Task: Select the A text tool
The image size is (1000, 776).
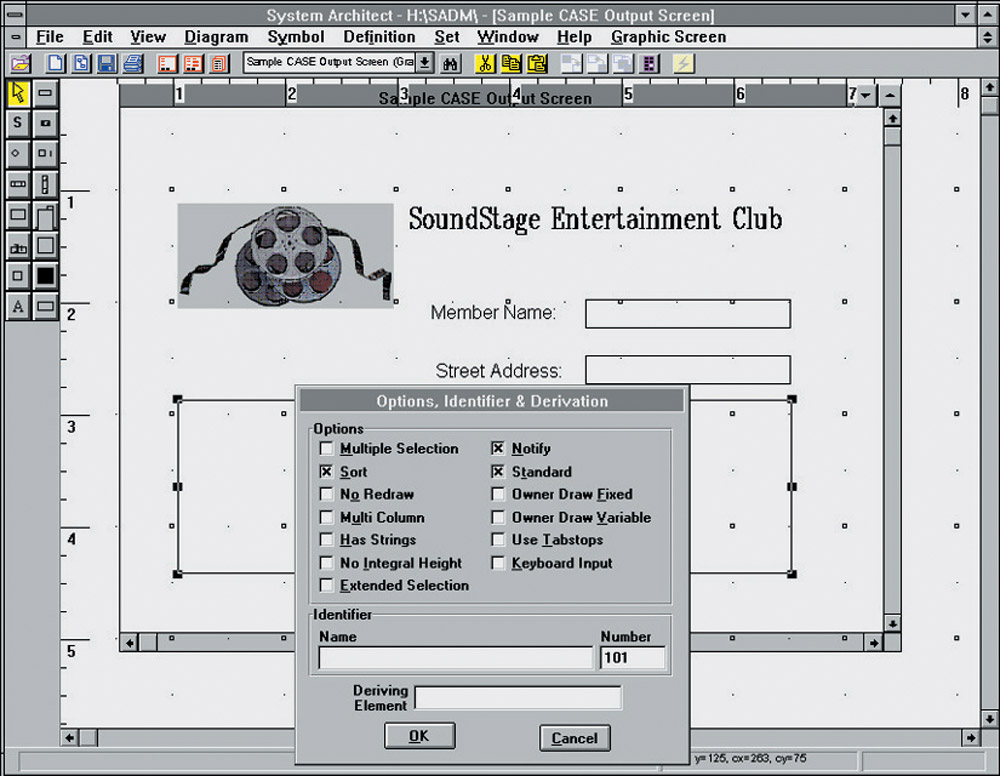Action: [18, 307]
